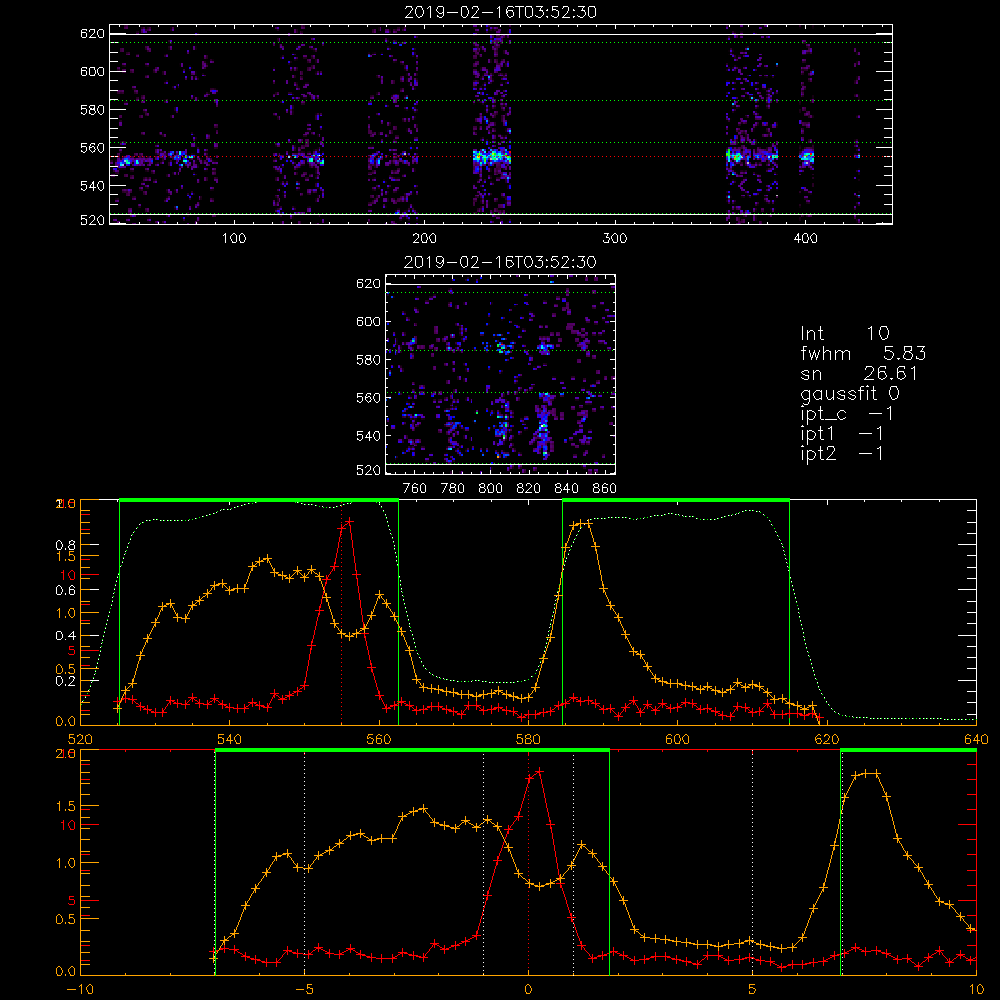Viewport: 1000px width, 1000px height.
Task: Select the 'Int 10' readout line
Action: [x=844, y=334]
